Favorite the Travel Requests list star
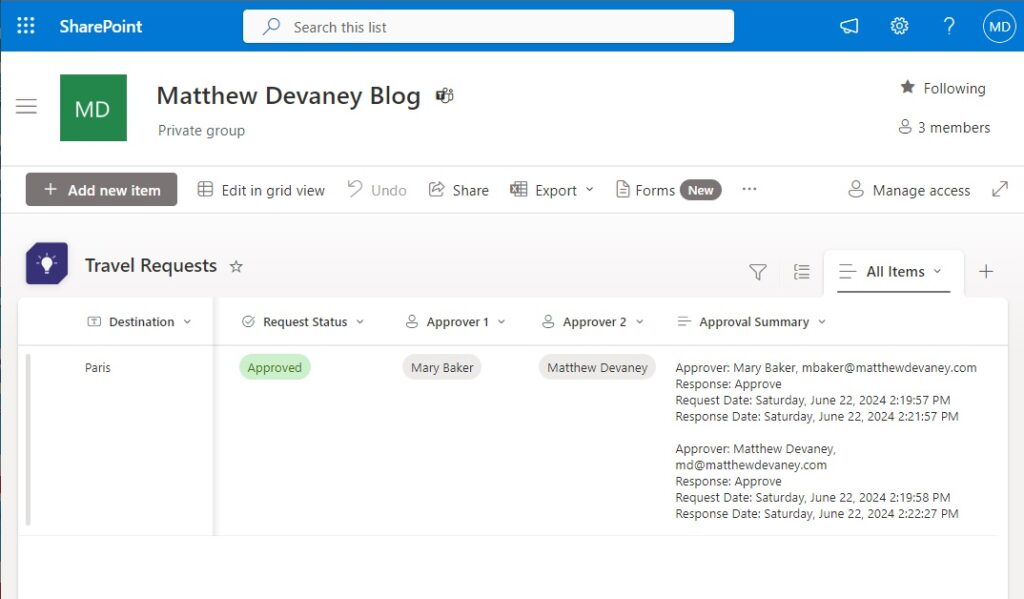Image resolution: width=1024 pixels, height=599 pixels. (x=236, y=267)
